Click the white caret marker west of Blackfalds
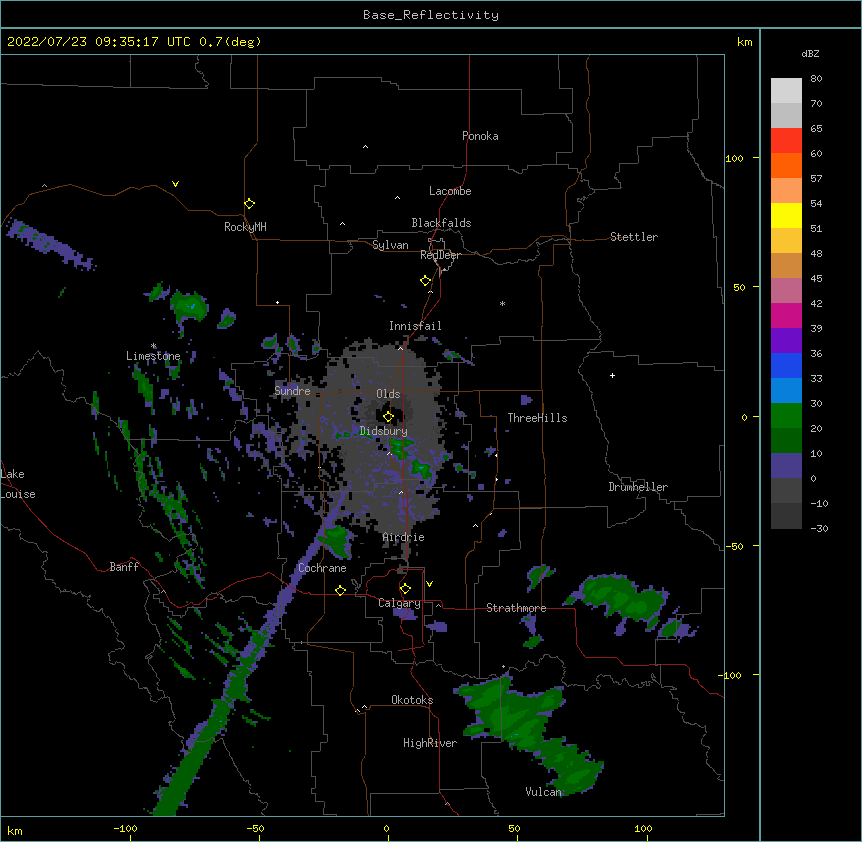 342,224
